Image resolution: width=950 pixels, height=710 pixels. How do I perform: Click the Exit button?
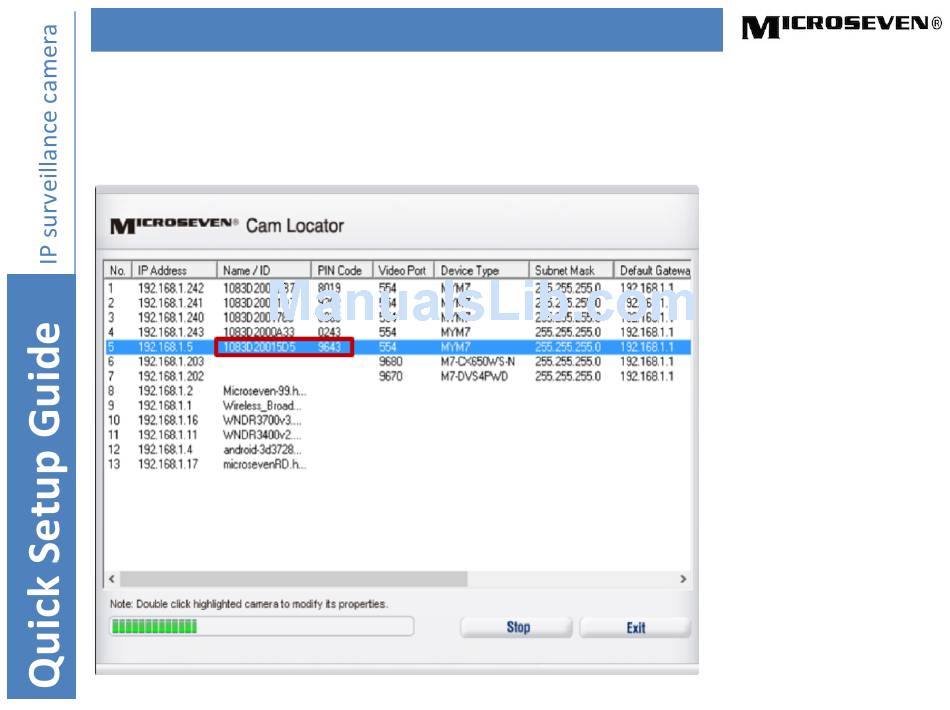point(635,627)
